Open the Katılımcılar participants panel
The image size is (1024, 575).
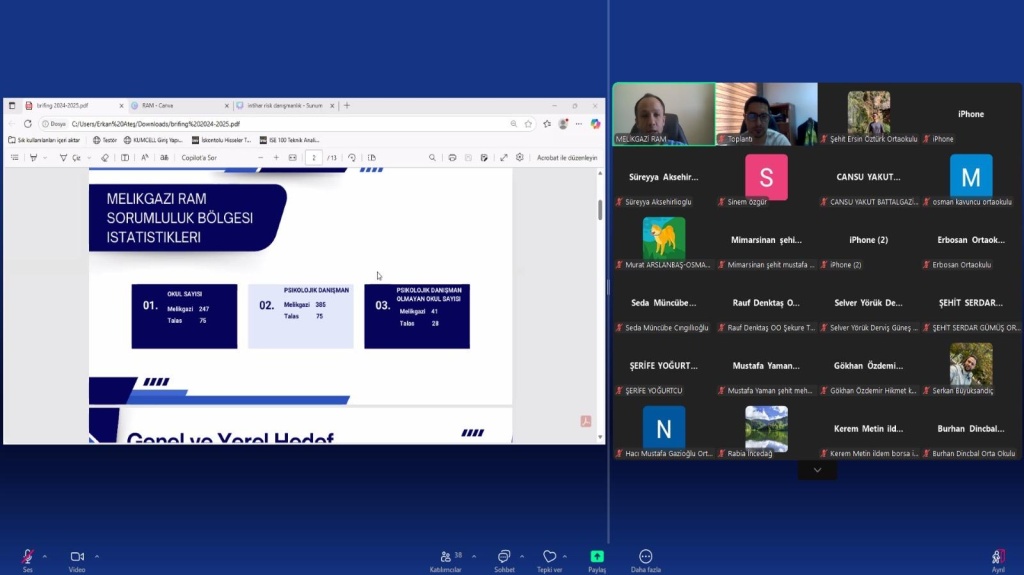click(x=445, y=557)
